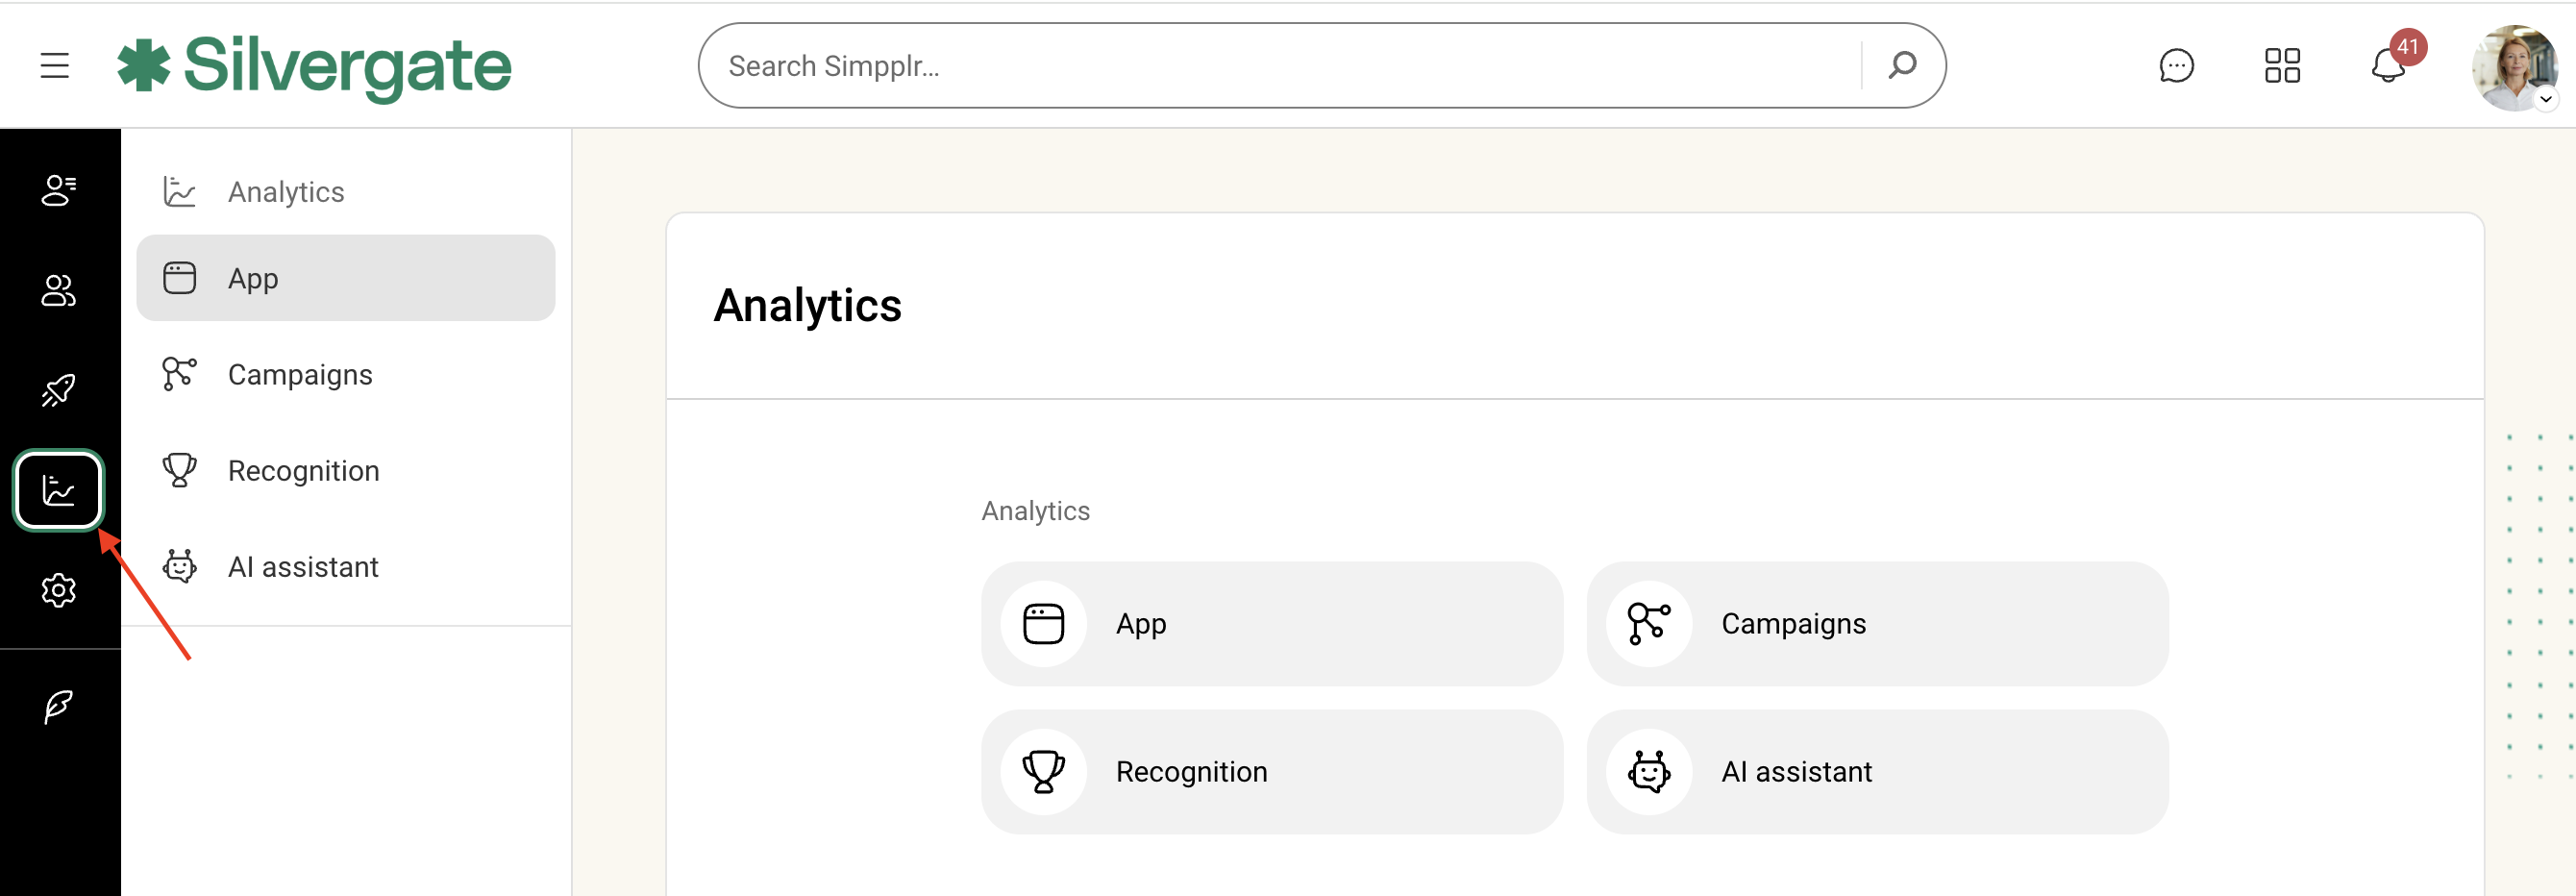Open the people directory rail icon

pyautogui.click(x=59, y=190)
